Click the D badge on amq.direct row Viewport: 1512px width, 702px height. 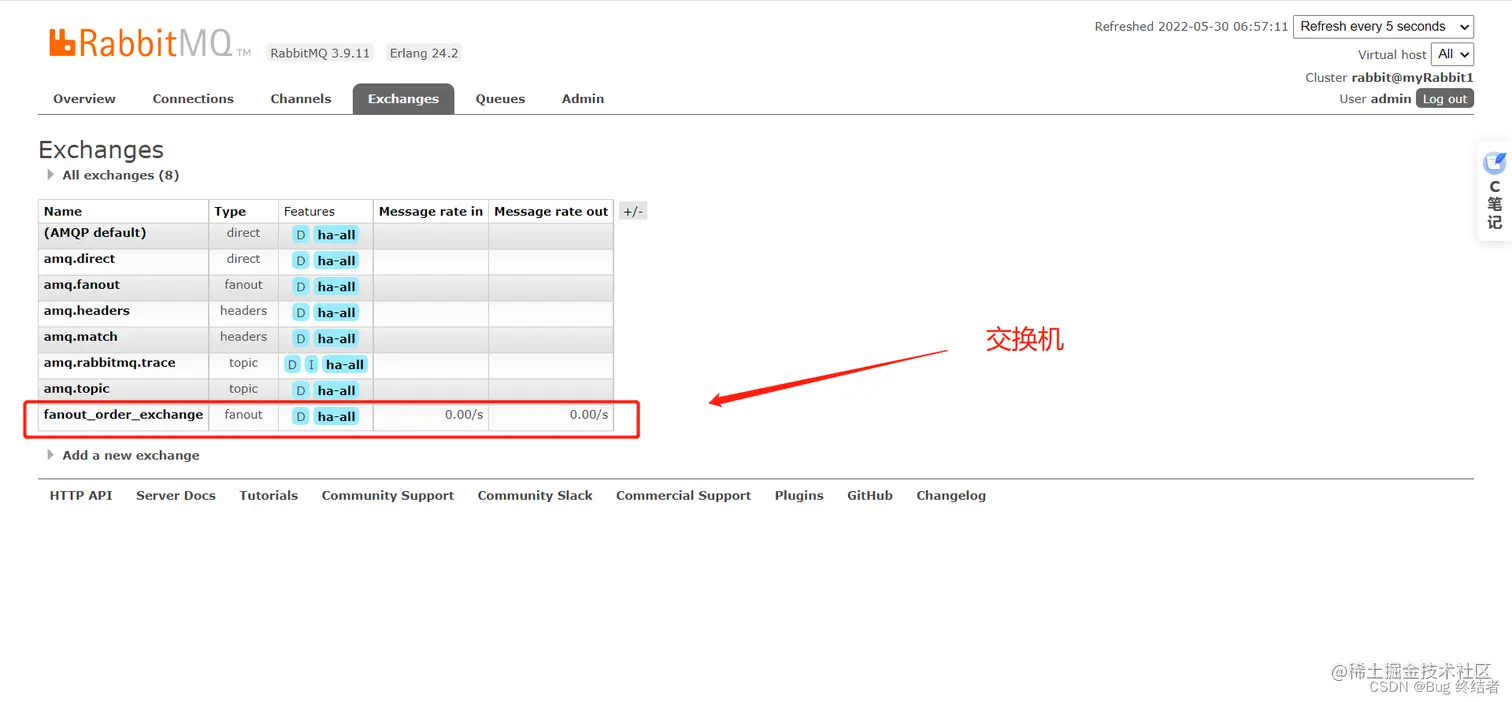coord(301,261)
